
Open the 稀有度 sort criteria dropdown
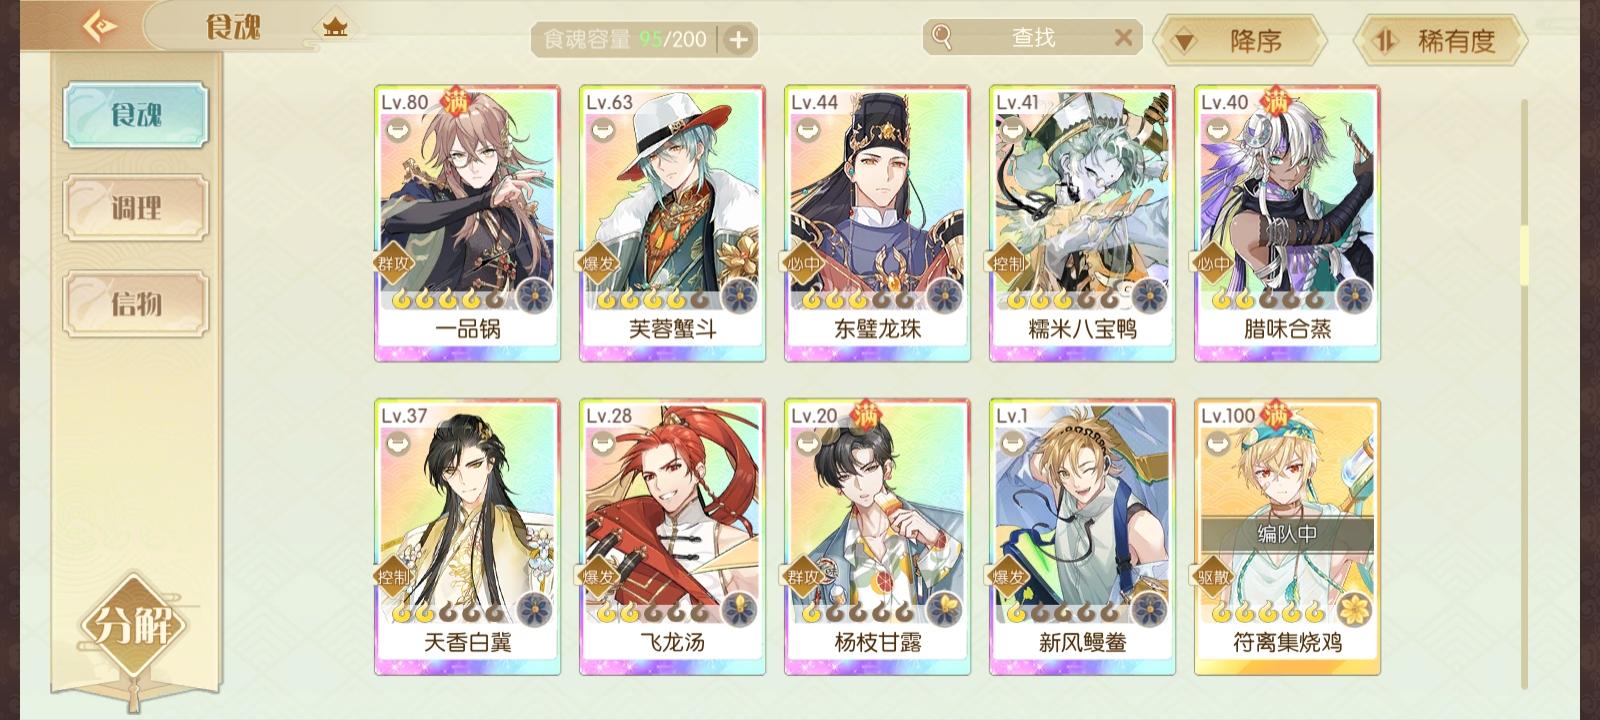click(1440, 41)
